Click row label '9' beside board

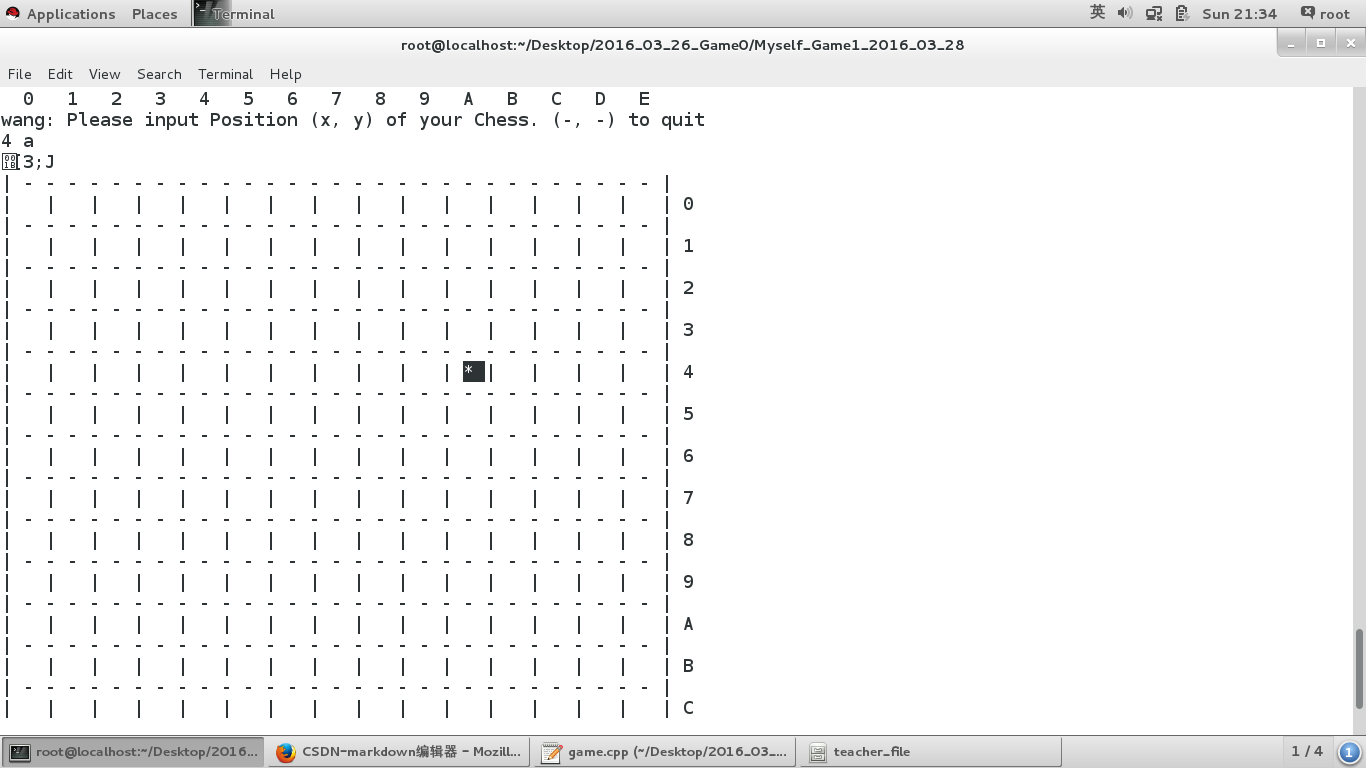688,582
